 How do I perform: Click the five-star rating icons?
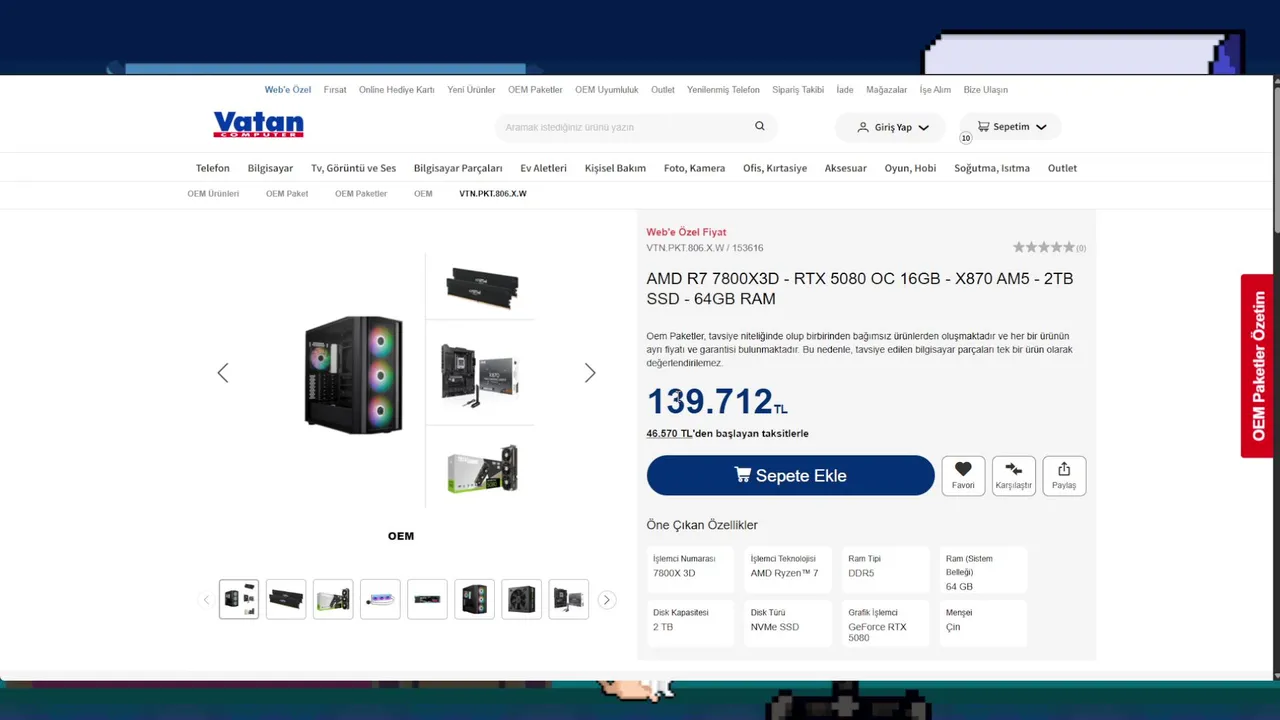point(1043,247)
